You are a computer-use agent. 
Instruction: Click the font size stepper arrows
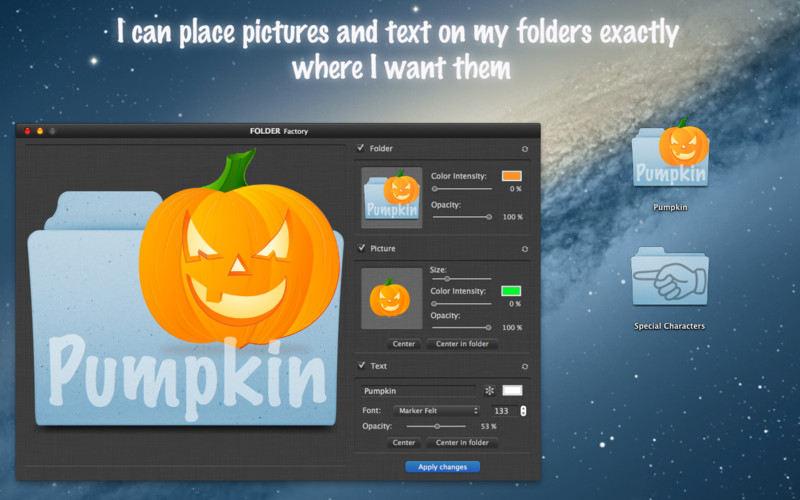pyautogui.click(x=523, y=411)
